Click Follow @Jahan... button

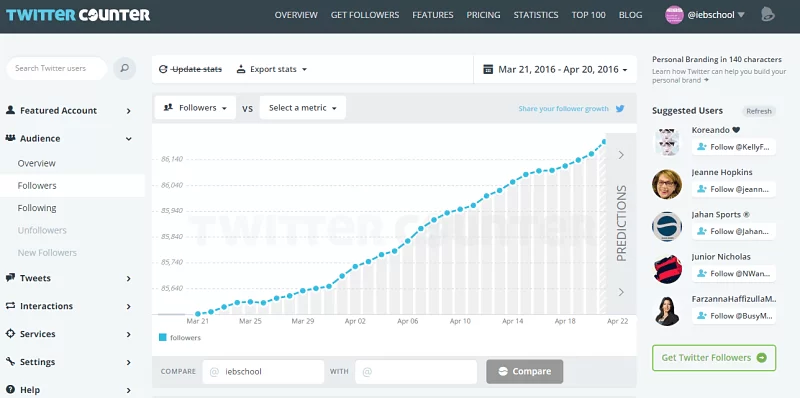coord(734,231)
